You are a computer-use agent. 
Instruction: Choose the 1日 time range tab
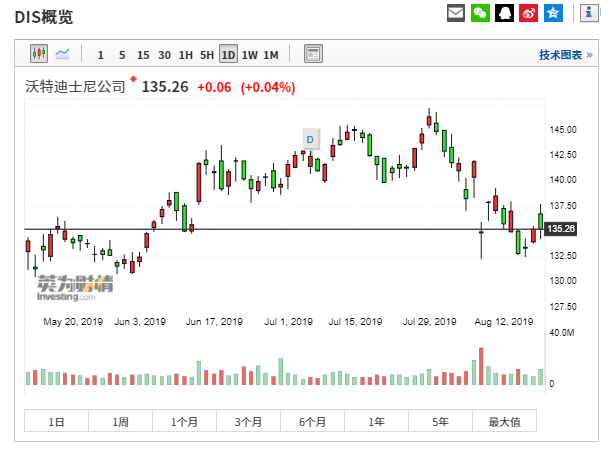pos(56,421)
